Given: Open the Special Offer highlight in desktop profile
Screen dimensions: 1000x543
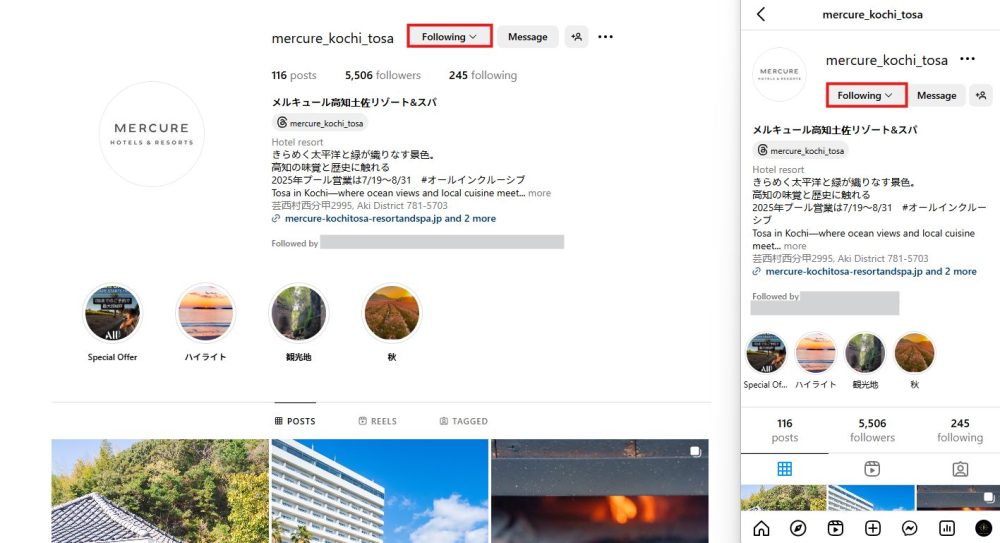Looking at the screenshot, I should click(x=112, y=313).
